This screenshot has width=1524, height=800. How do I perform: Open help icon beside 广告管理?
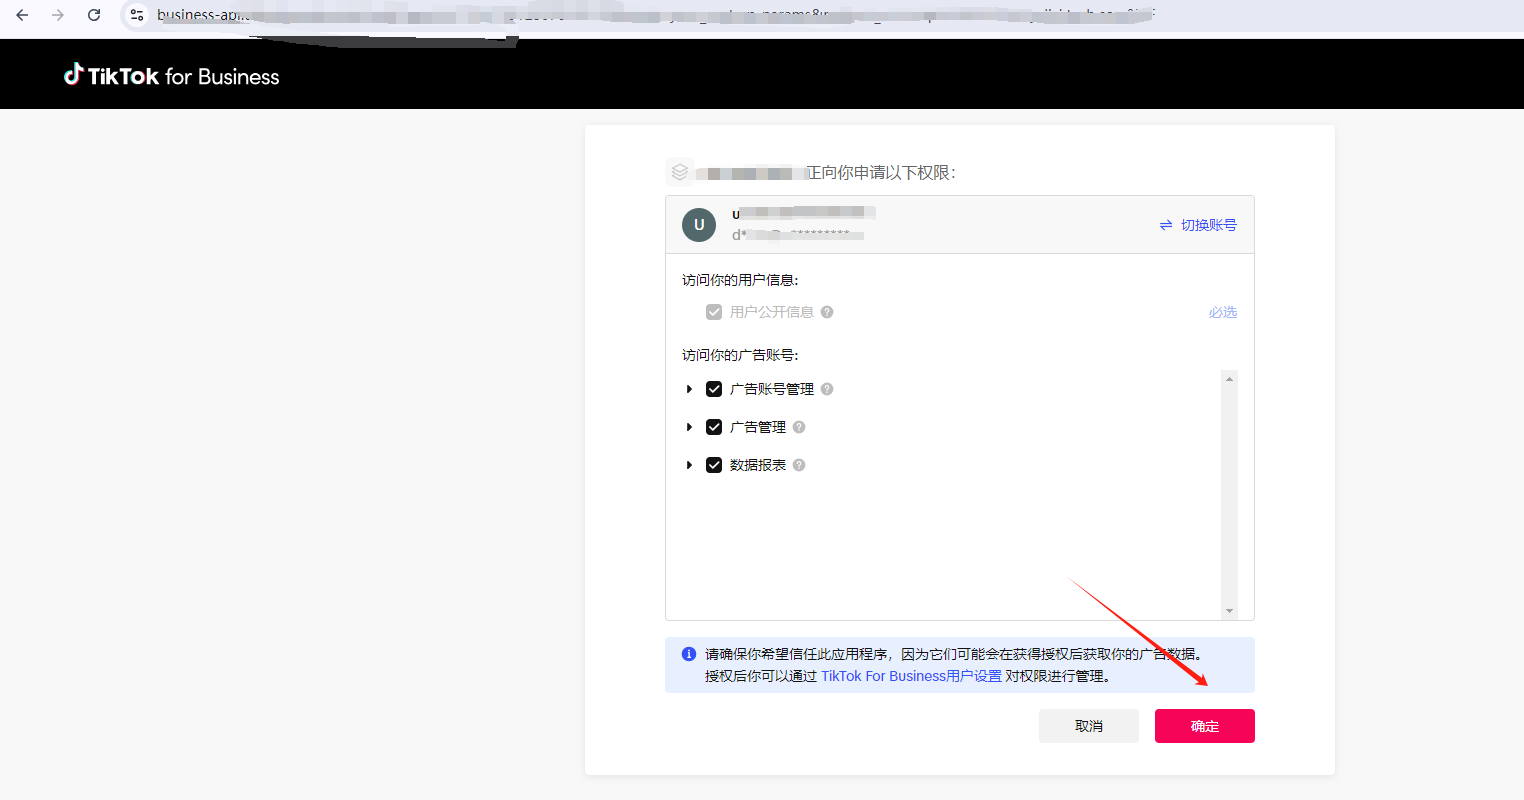(x=799, y=427)
